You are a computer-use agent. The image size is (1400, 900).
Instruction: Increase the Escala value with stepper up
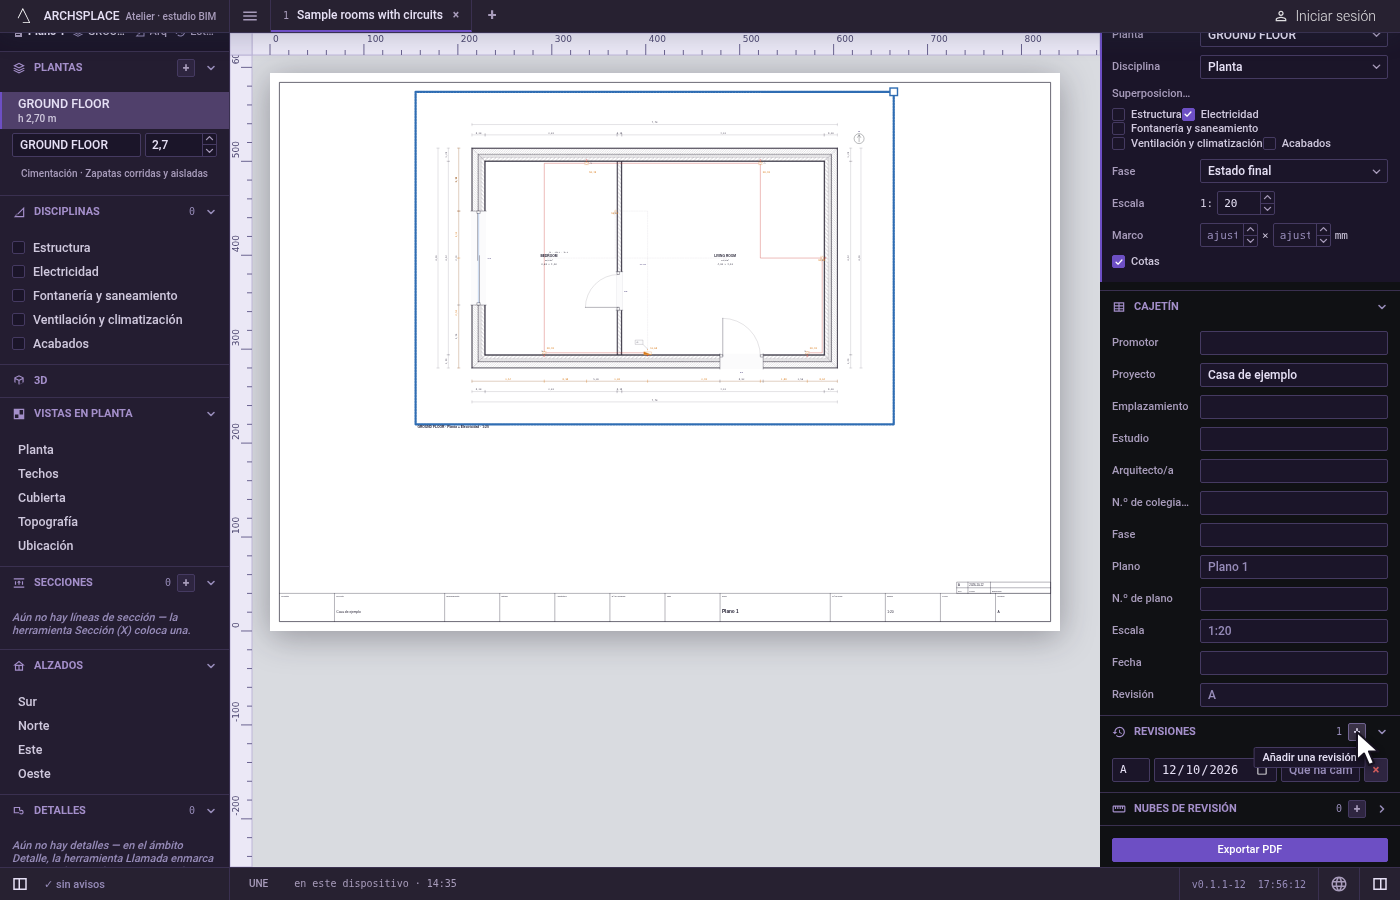click(1267, 198)
